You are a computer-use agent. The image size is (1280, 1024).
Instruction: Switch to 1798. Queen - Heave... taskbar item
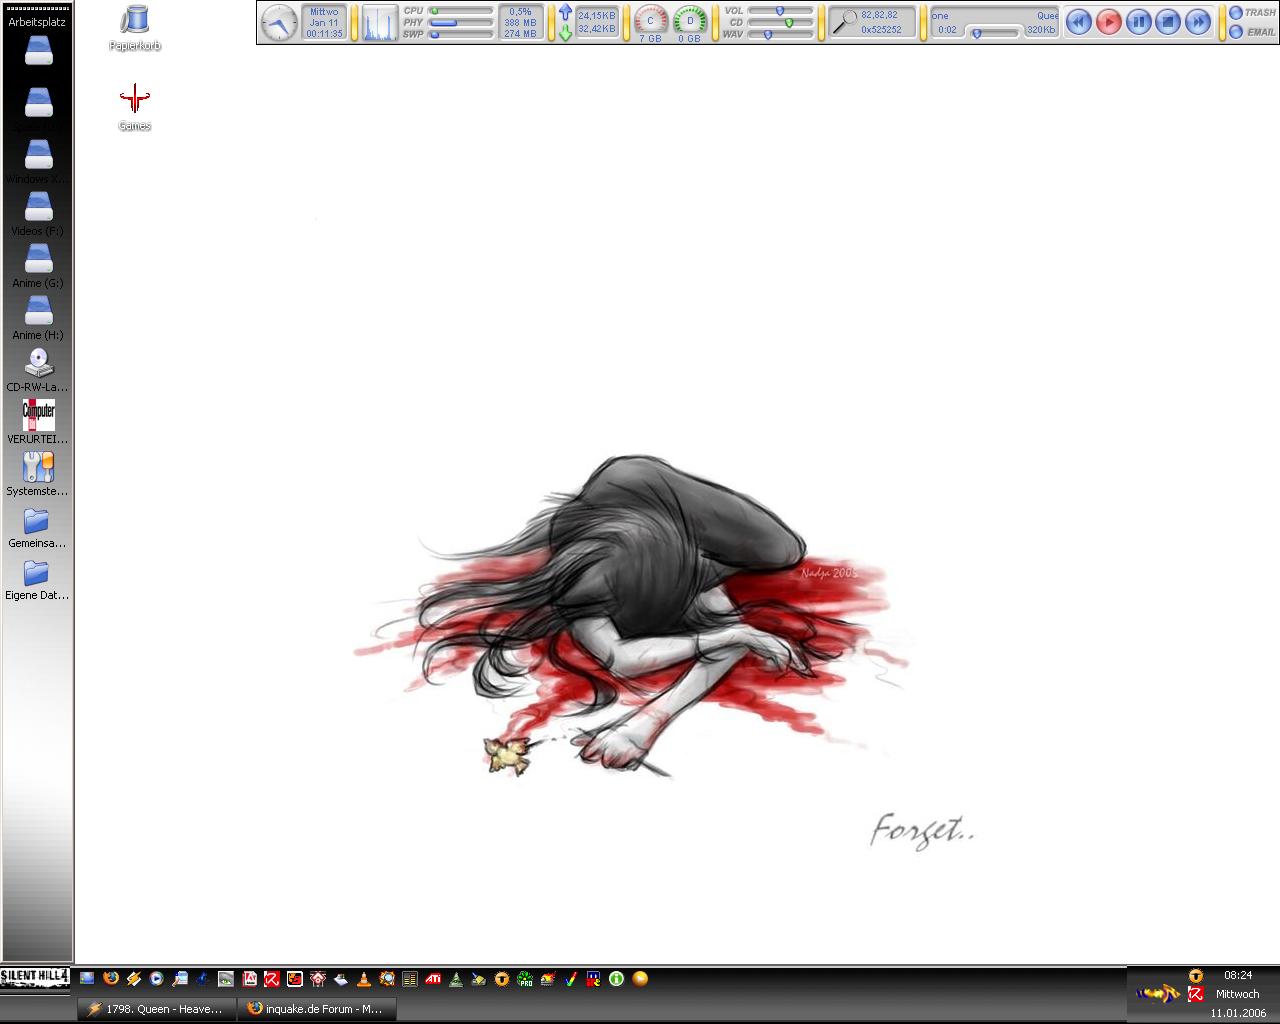coord(157,1009)
